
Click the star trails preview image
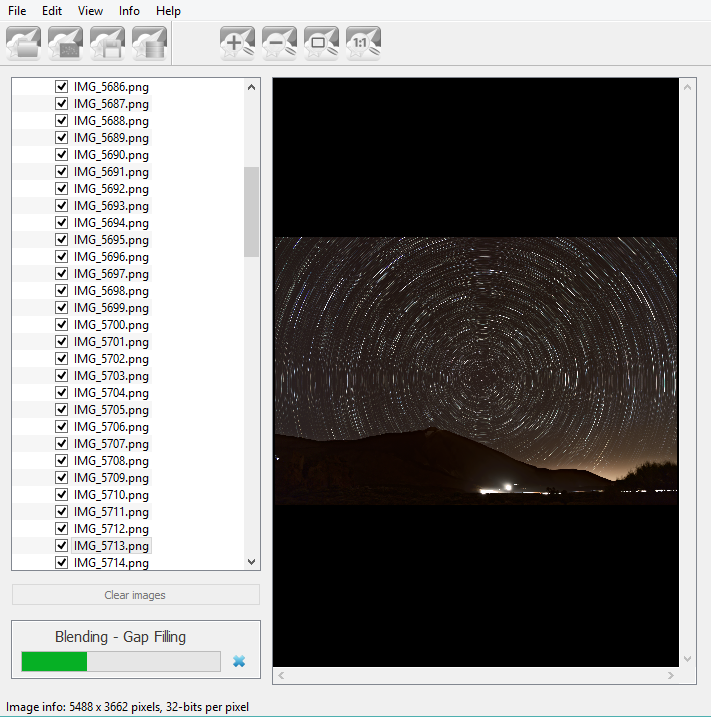point(476,371)
